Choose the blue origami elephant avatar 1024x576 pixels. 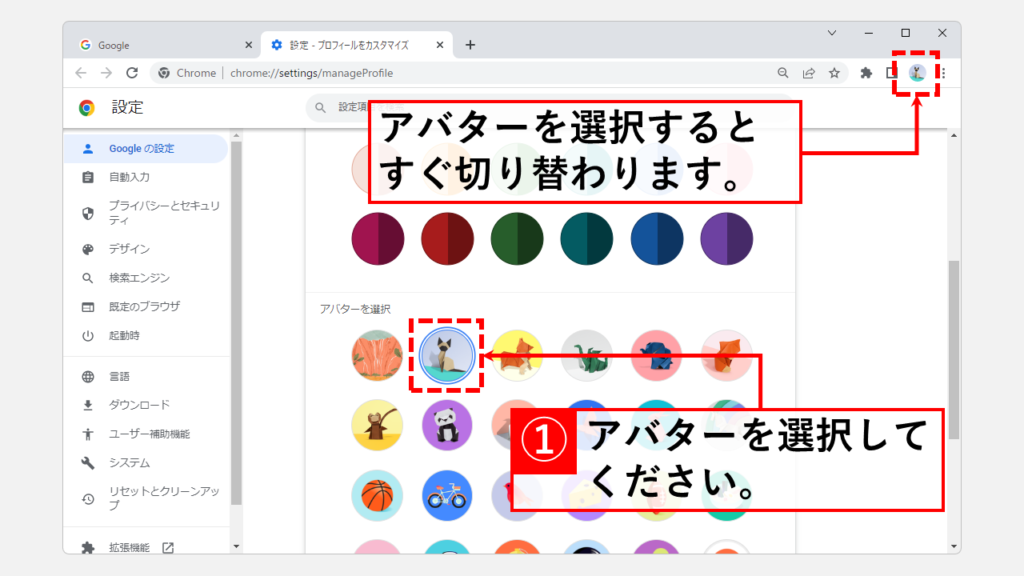[656, 355]
